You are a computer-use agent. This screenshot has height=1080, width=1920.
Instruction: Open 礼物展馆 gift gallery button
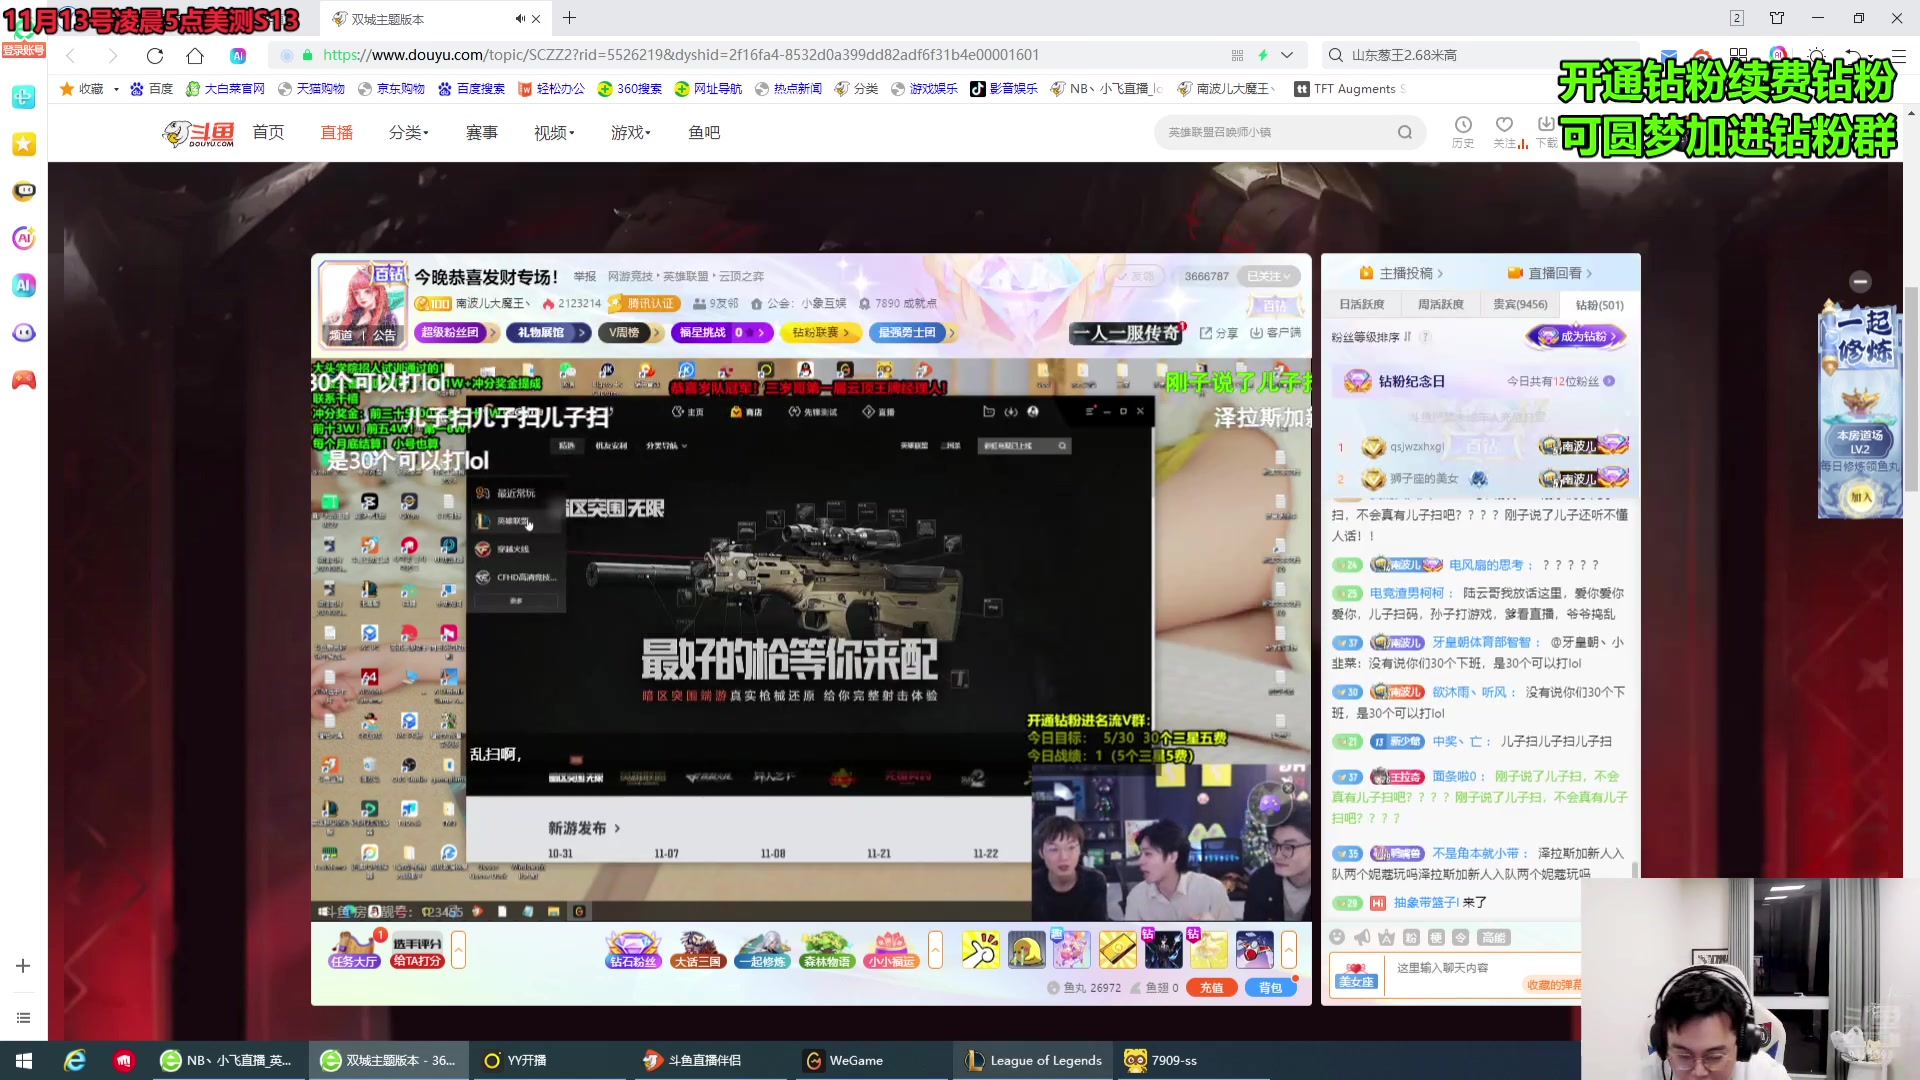(550, 333)
